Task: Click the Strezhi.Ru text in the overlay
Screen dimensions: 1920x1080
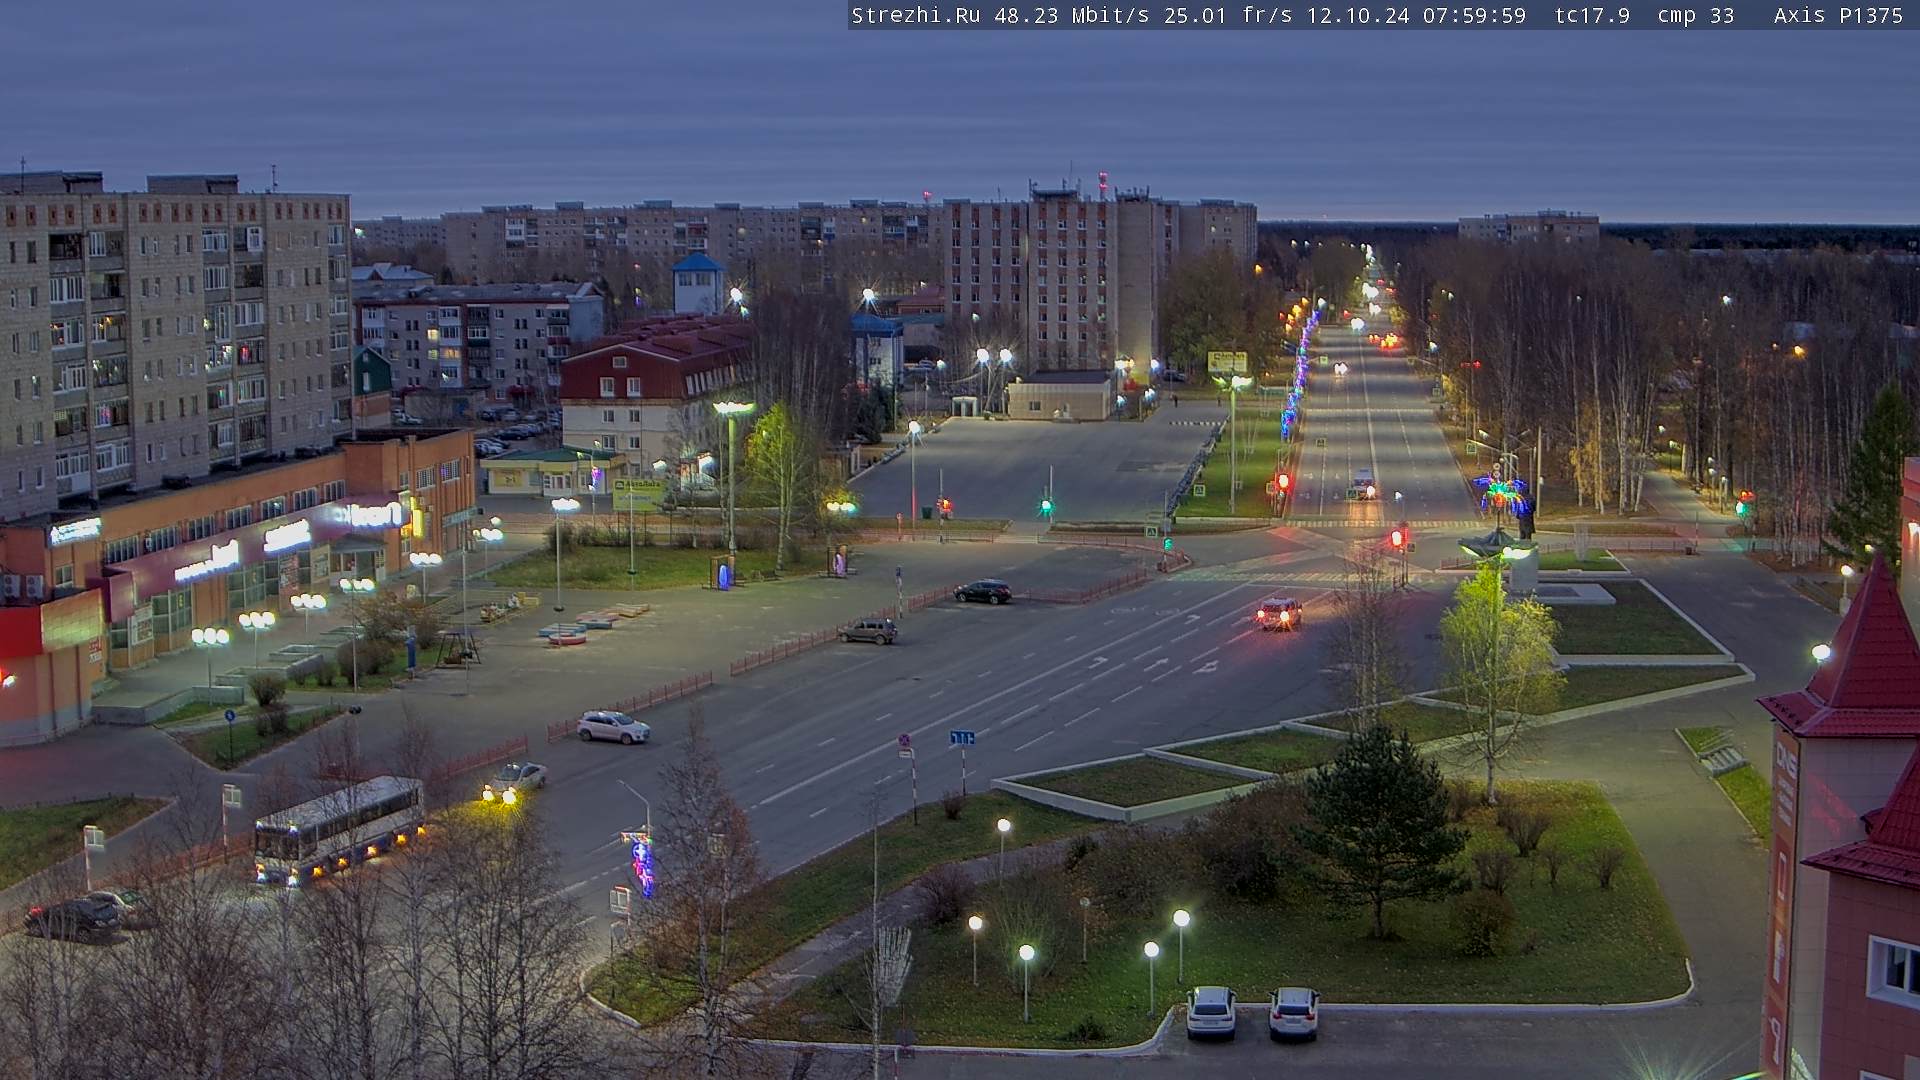Action: (916, 15)
